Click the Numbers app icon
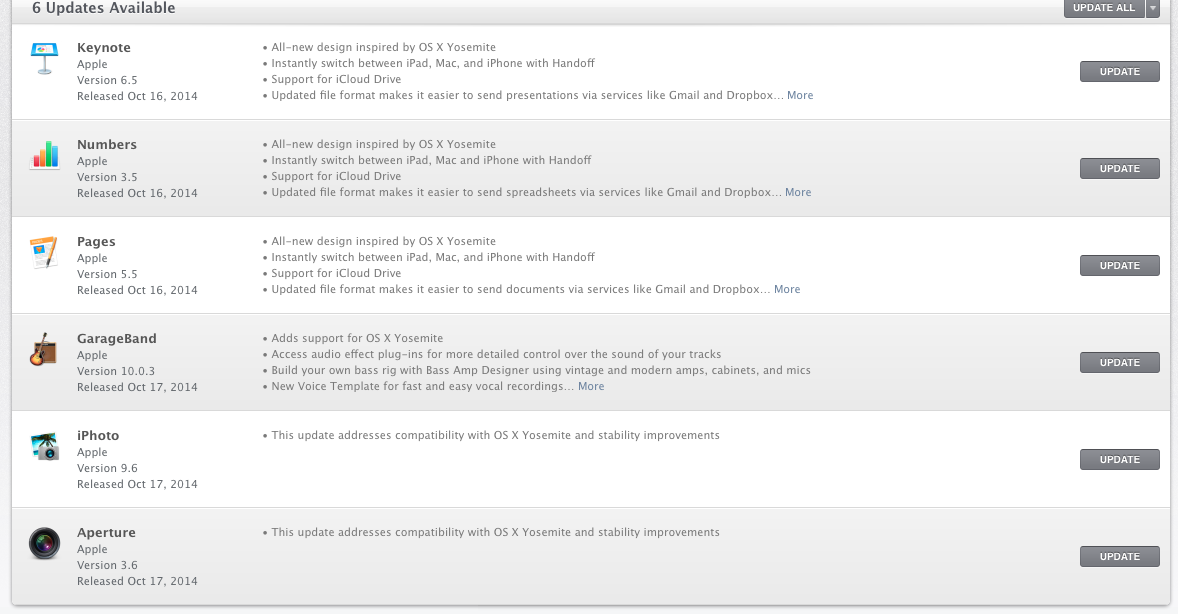 click(43, 155)
